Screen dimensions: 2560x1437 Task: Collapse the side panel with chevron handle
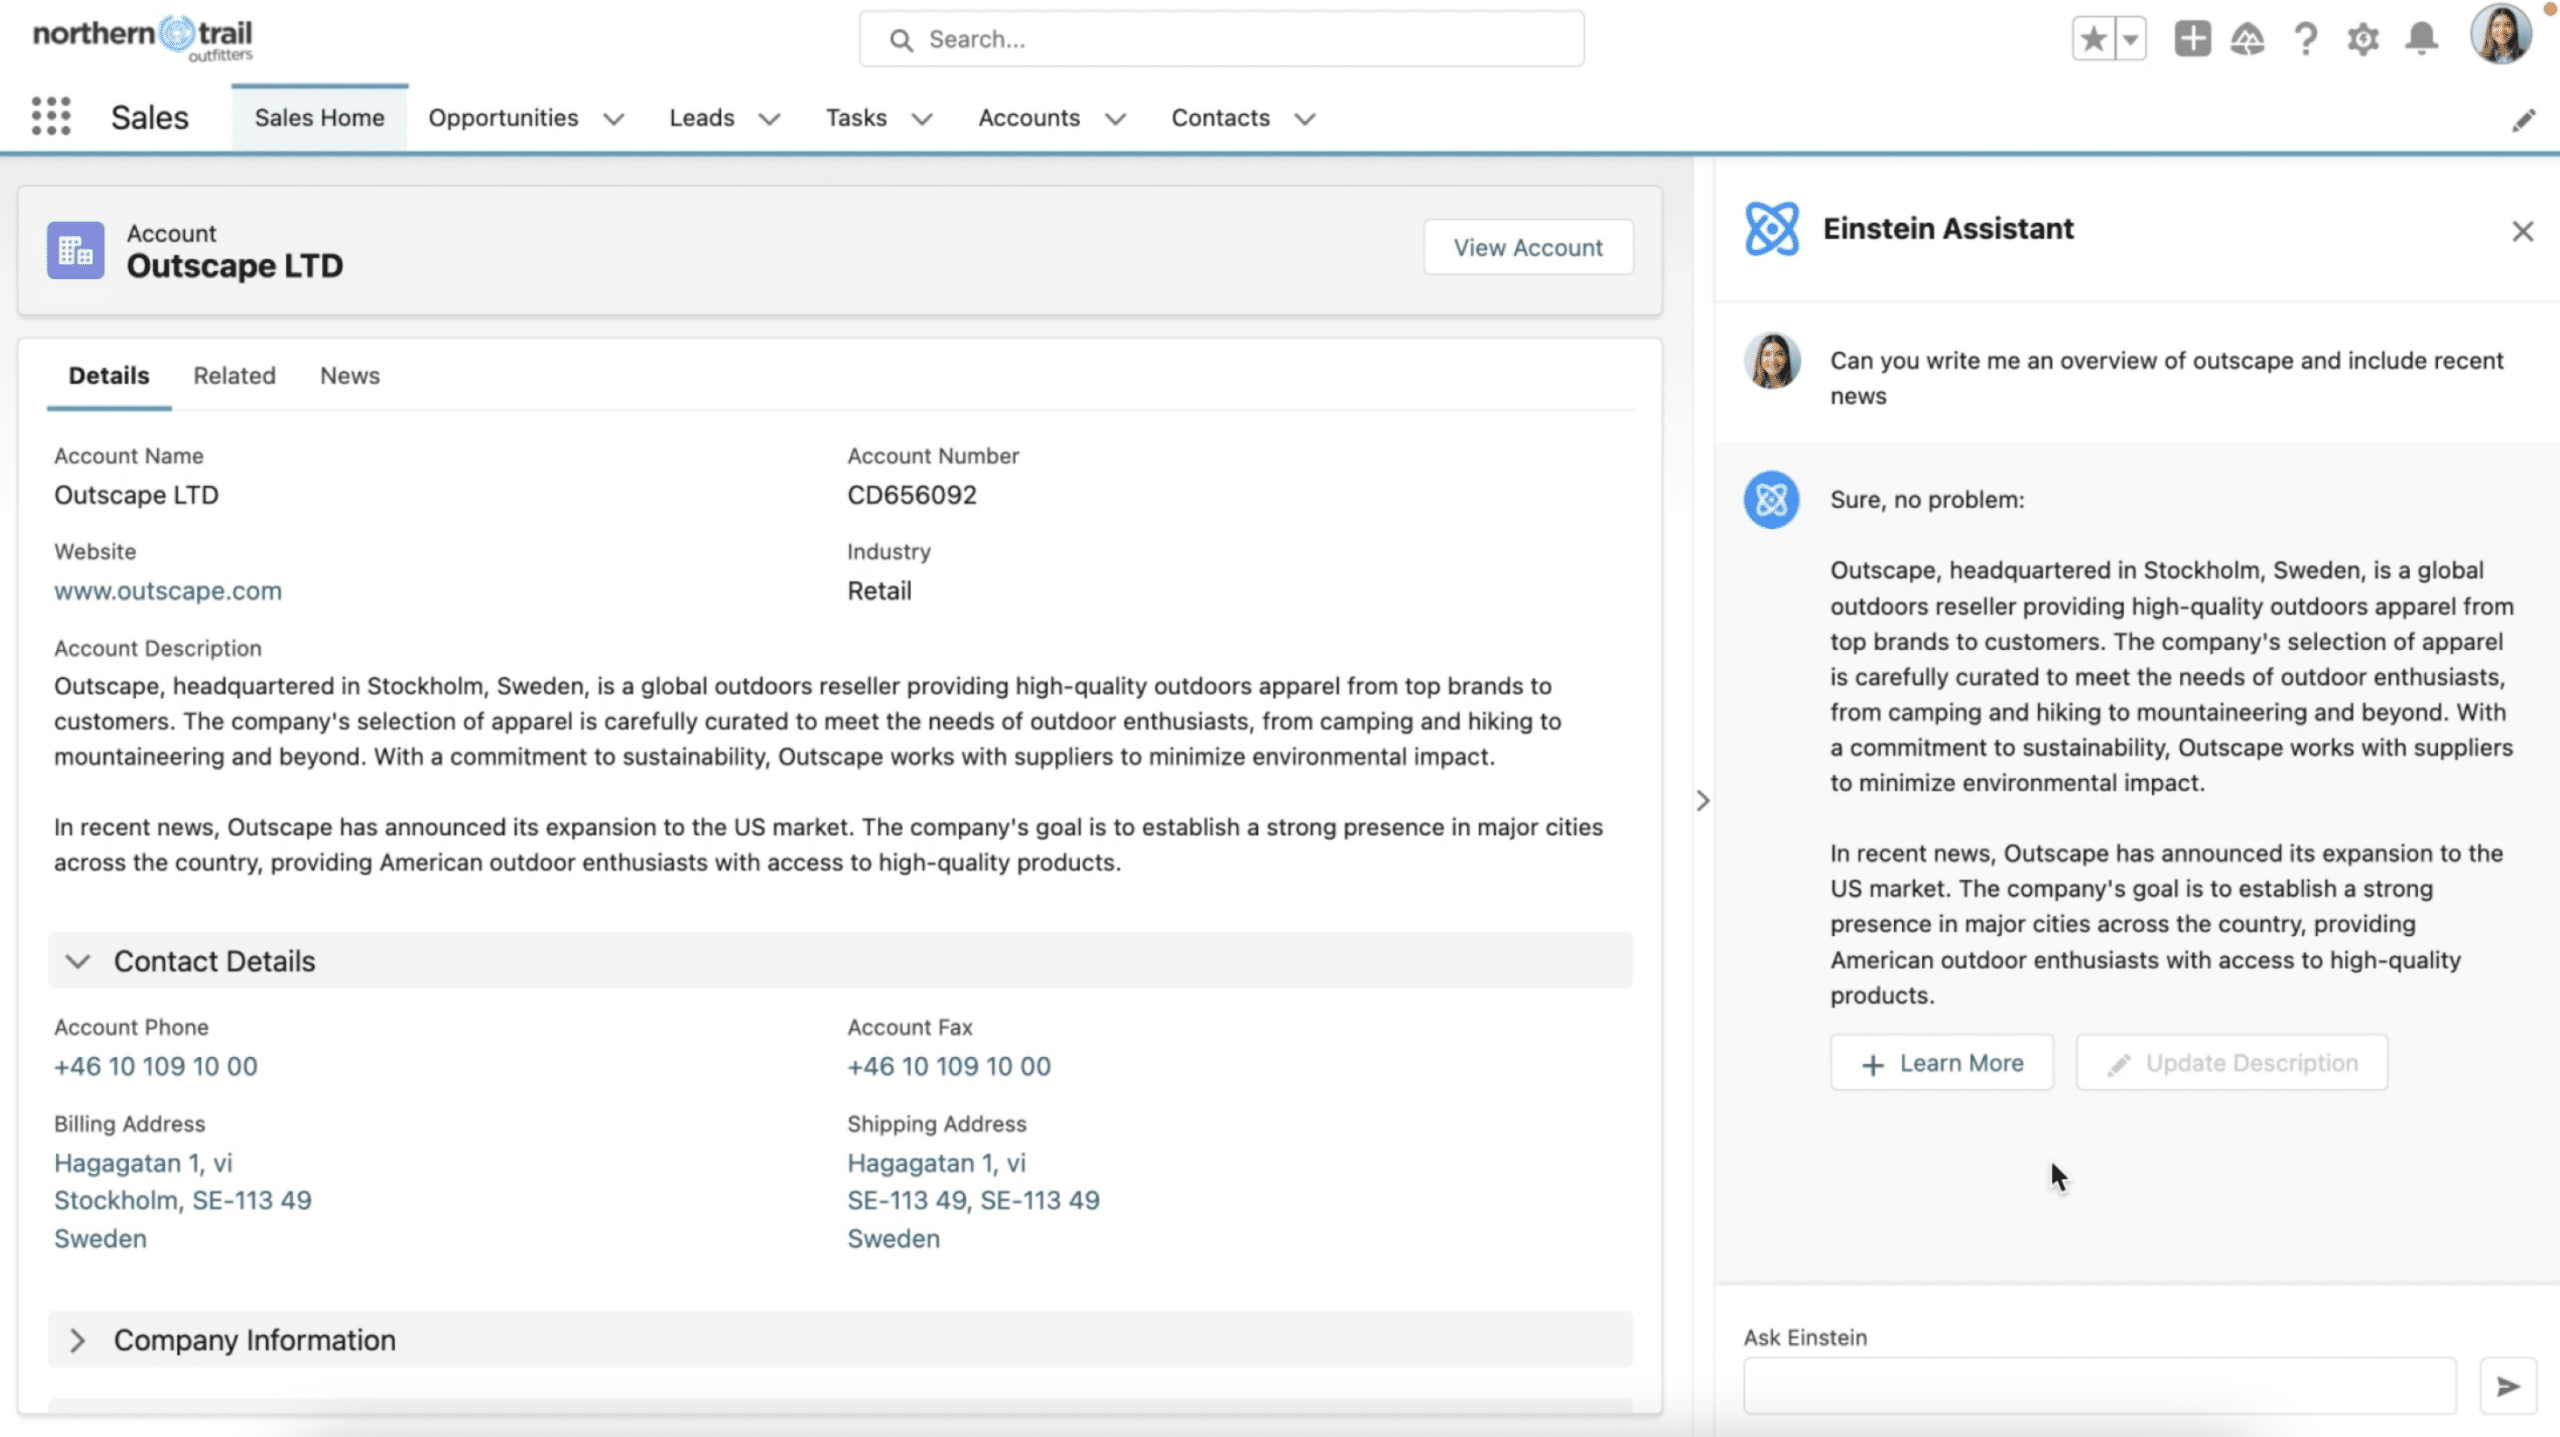(1703, 800)
